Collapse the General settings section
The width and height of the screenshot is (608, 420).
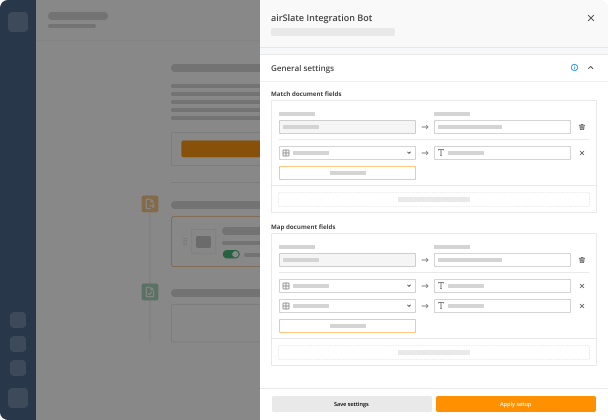click(x=591, y=68)
